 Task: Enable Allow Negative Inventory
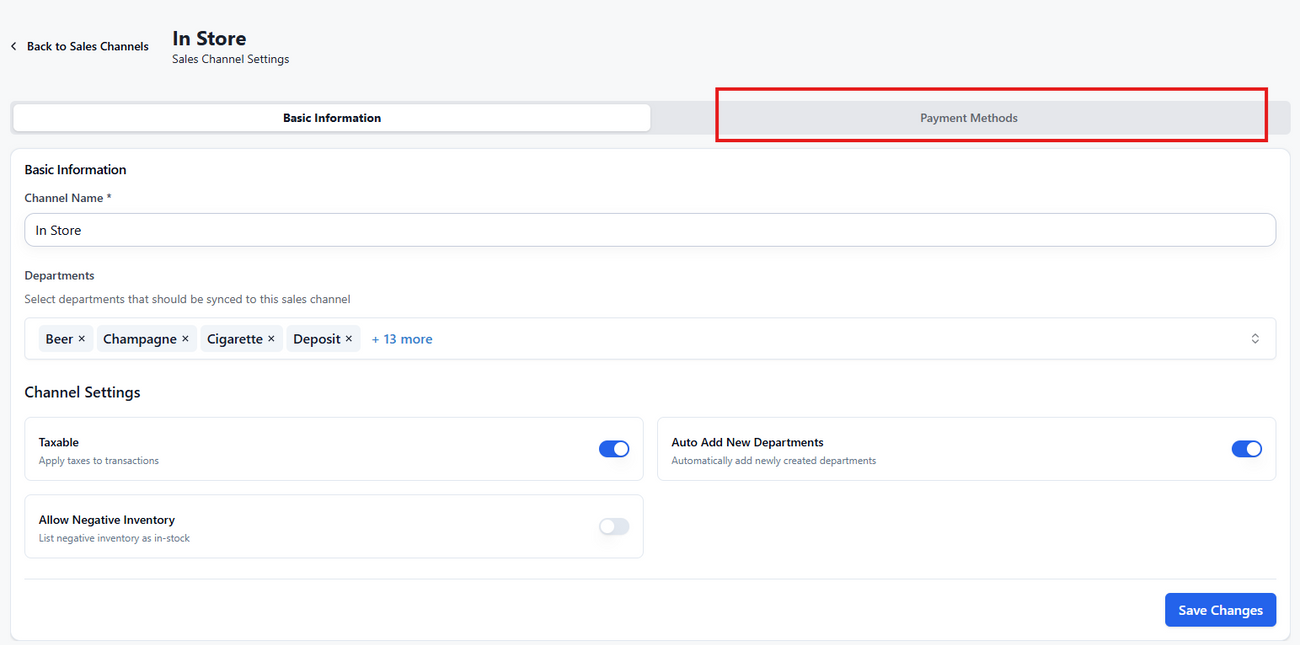pyautogui.click(x=613, y=526)
